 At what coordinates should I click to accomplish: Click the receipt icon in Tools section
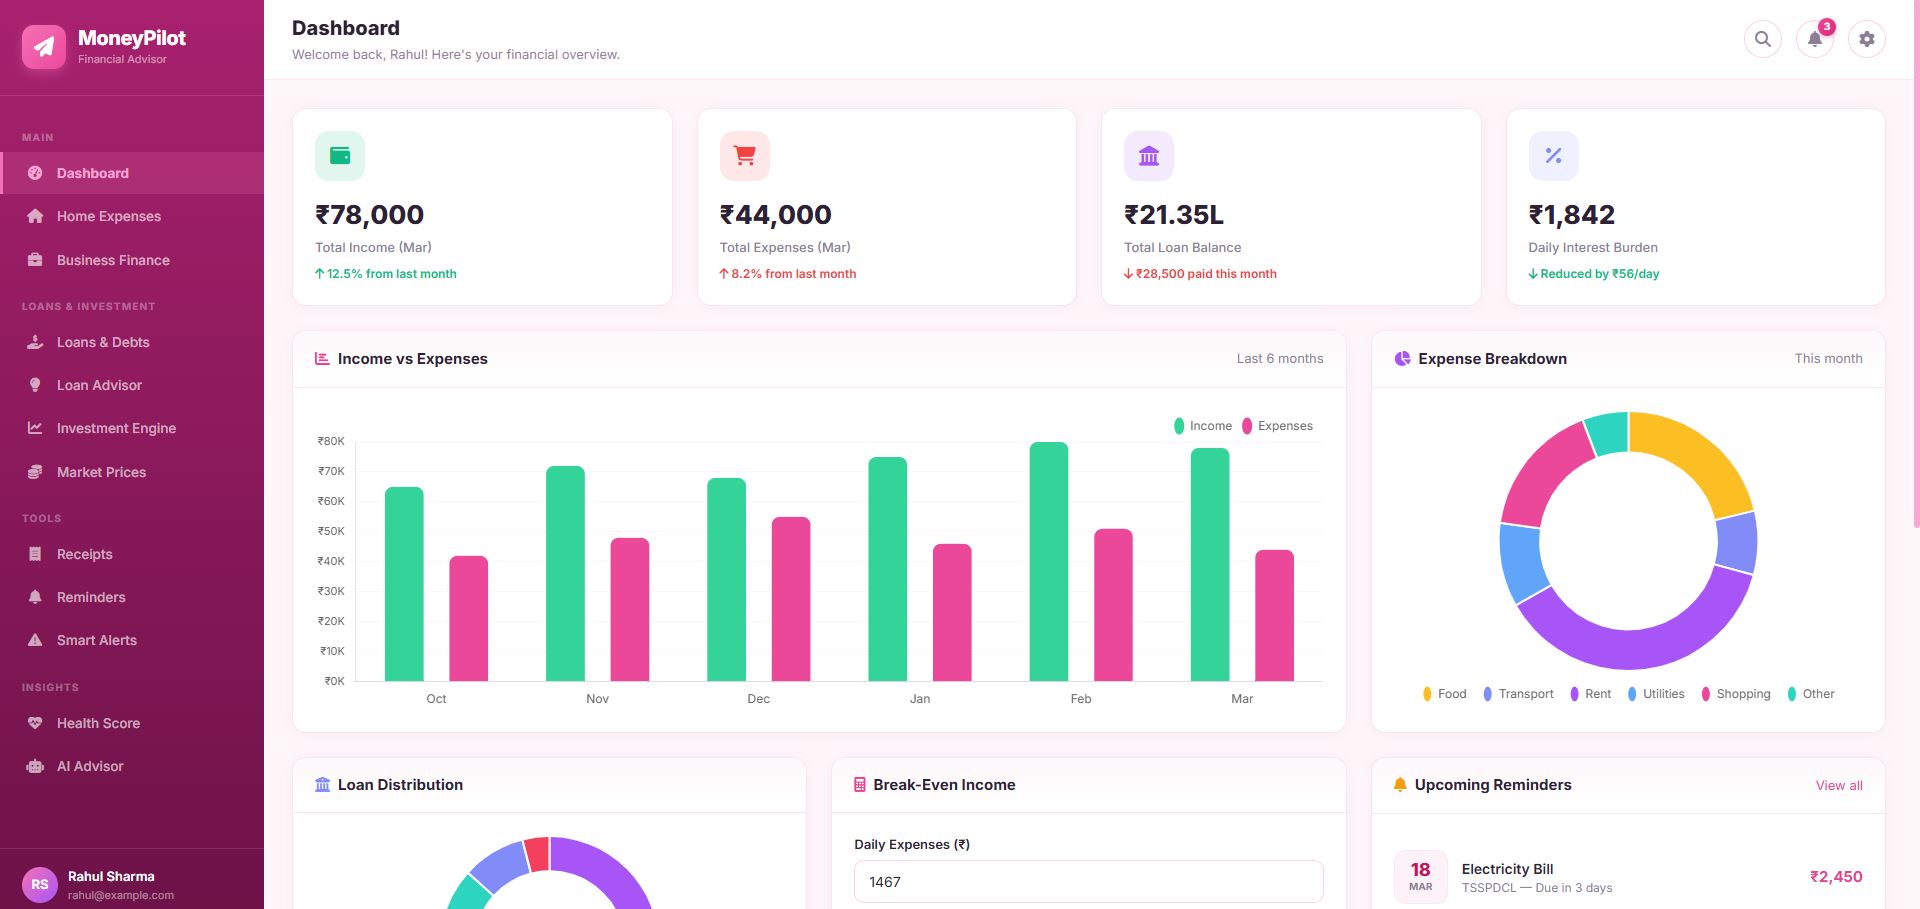coord(35,554)
